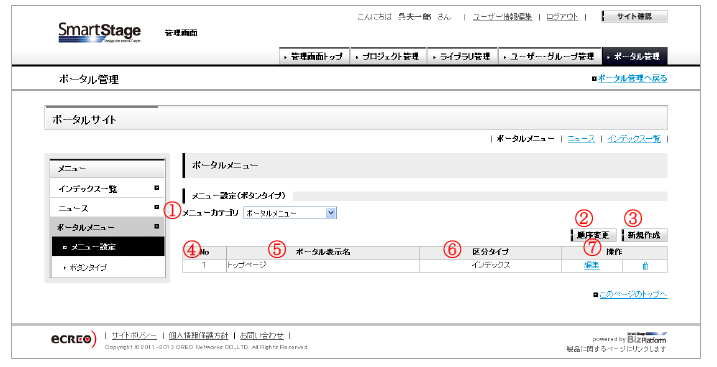This screenshot has width=717, height=367.
Task: Open the ライブラリ管理 tab
Action: pos(463,57)
